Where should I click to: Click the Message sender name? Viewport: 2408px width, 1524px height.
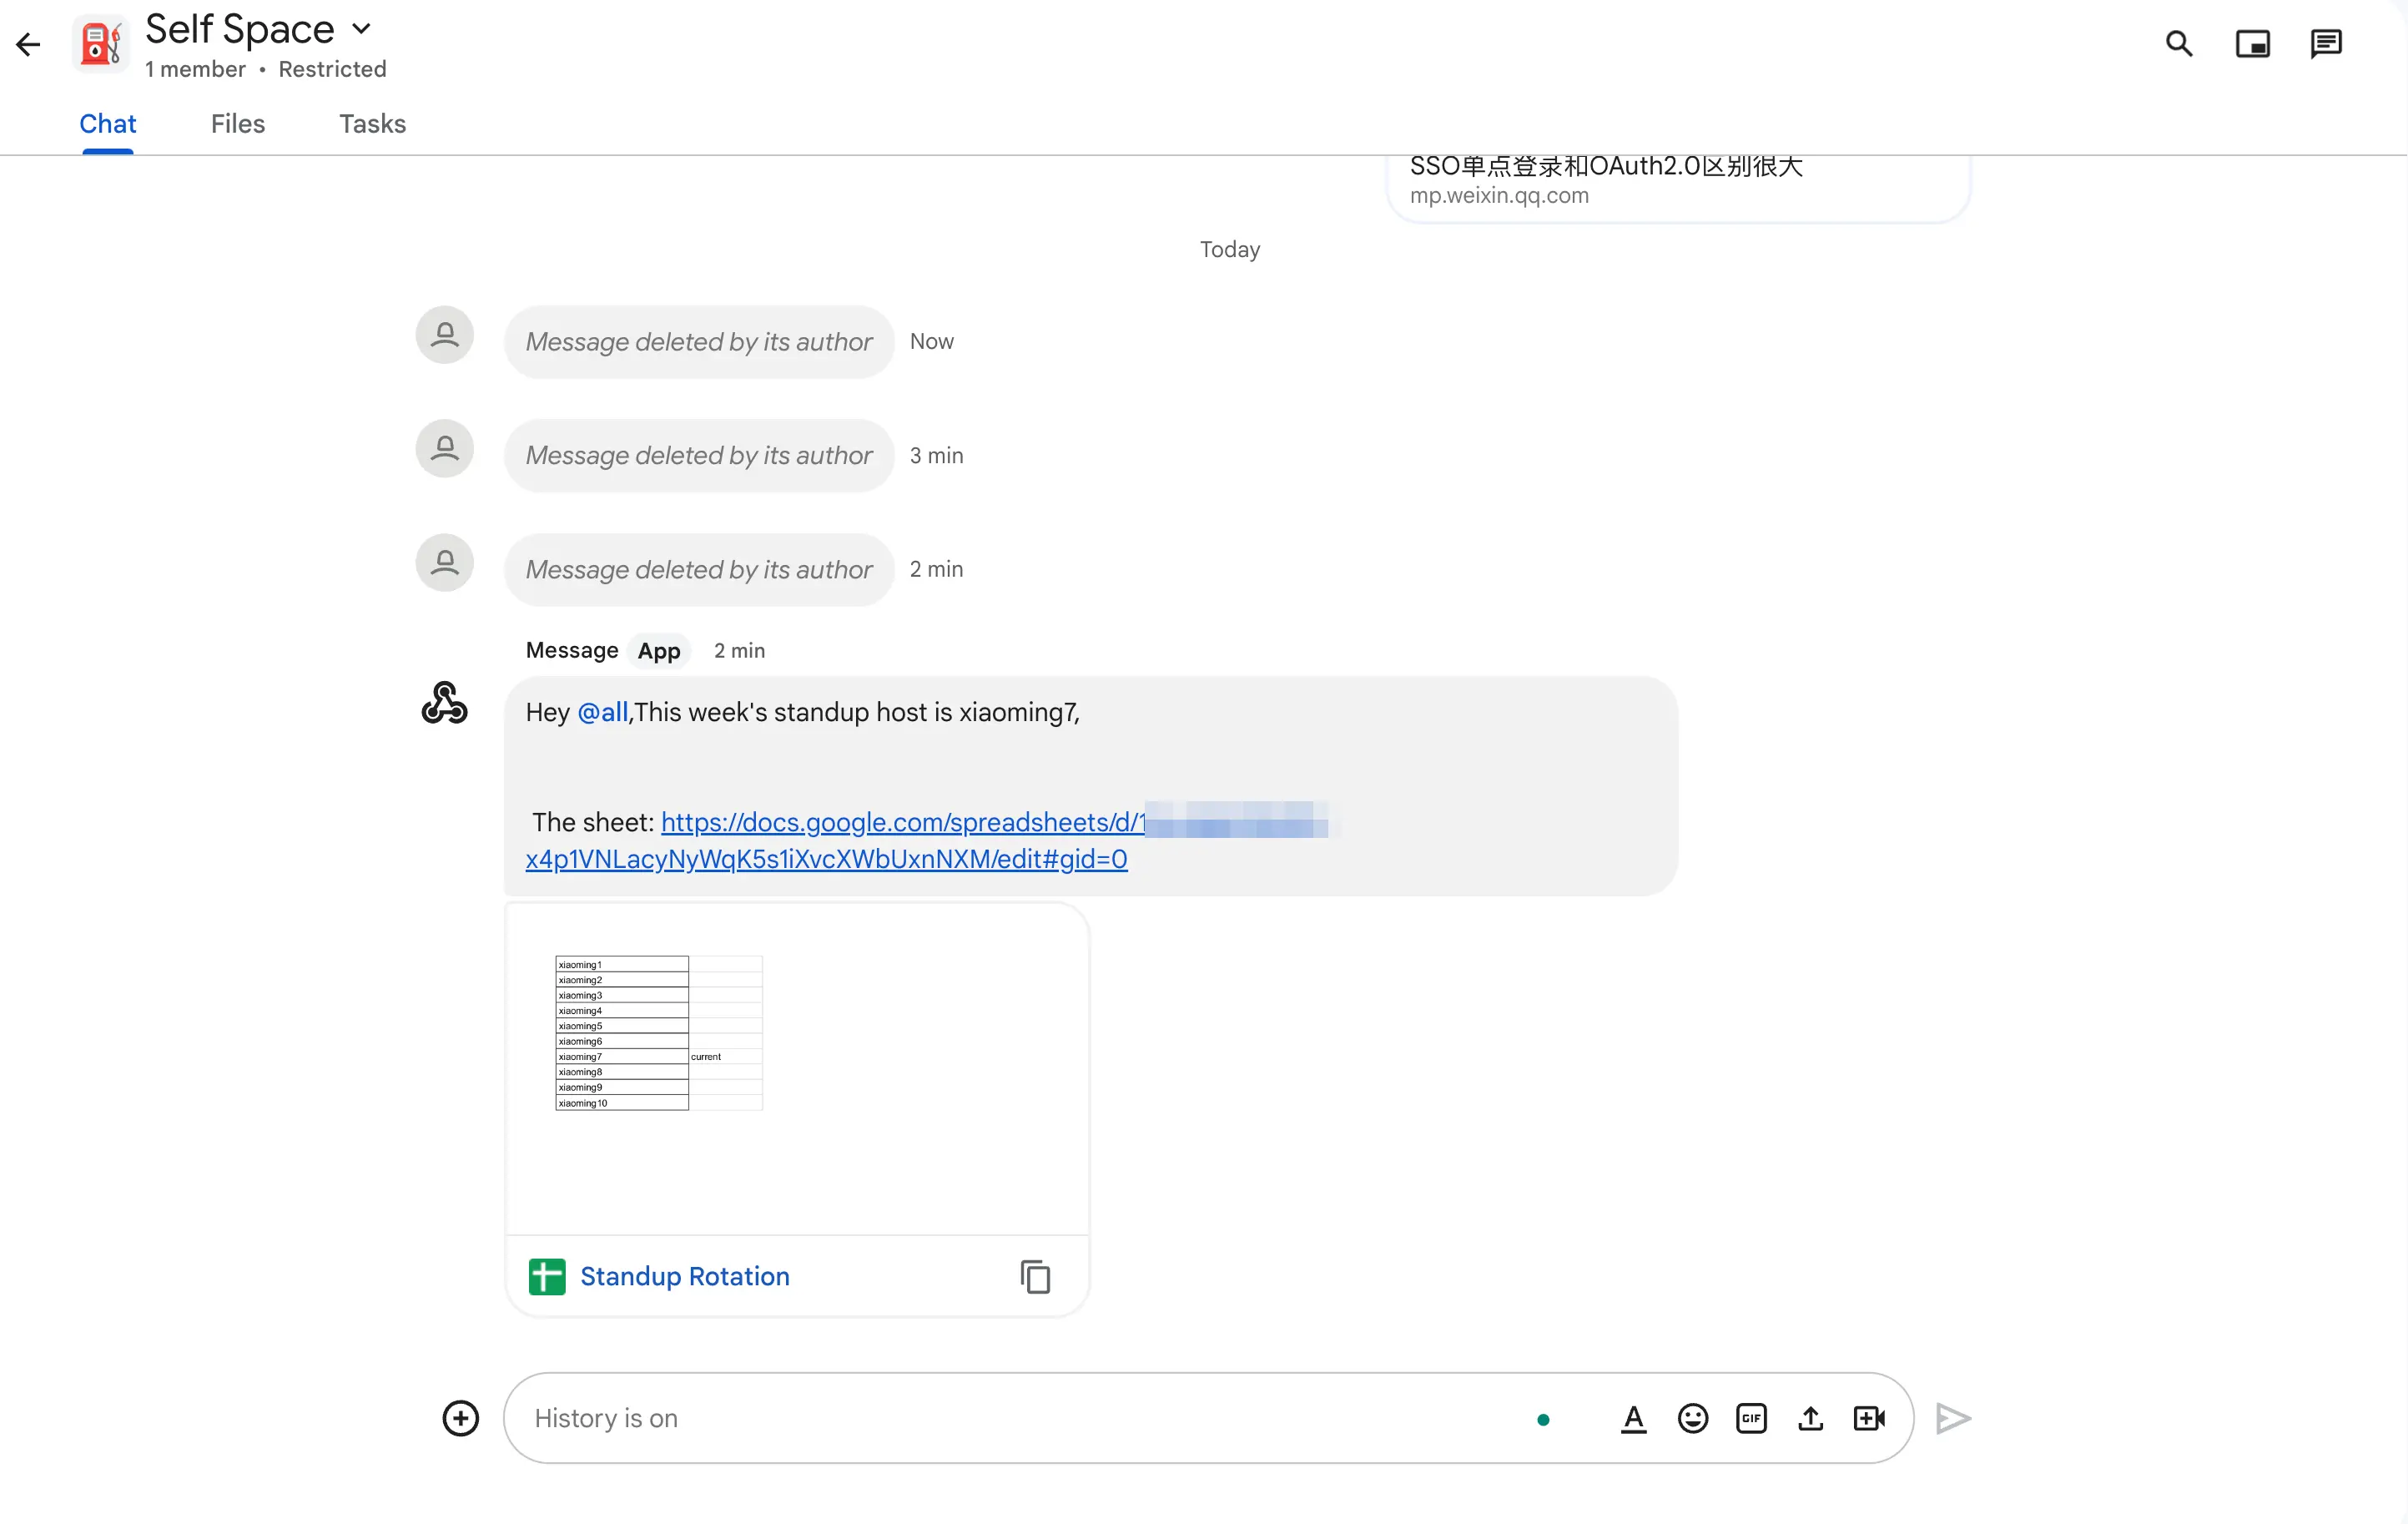(x=572, y=650)
